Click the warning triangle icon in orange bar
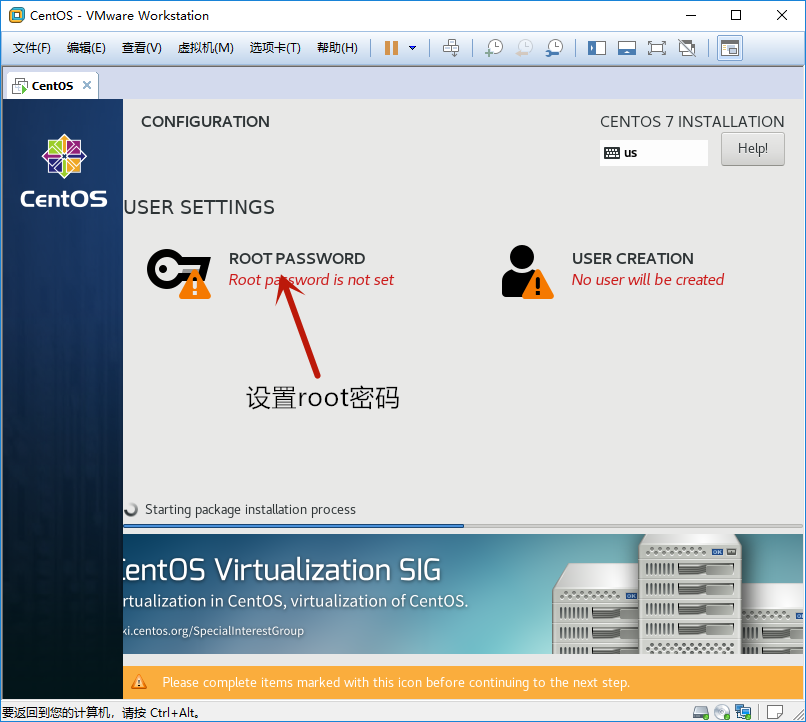 [x=139, y=682]
